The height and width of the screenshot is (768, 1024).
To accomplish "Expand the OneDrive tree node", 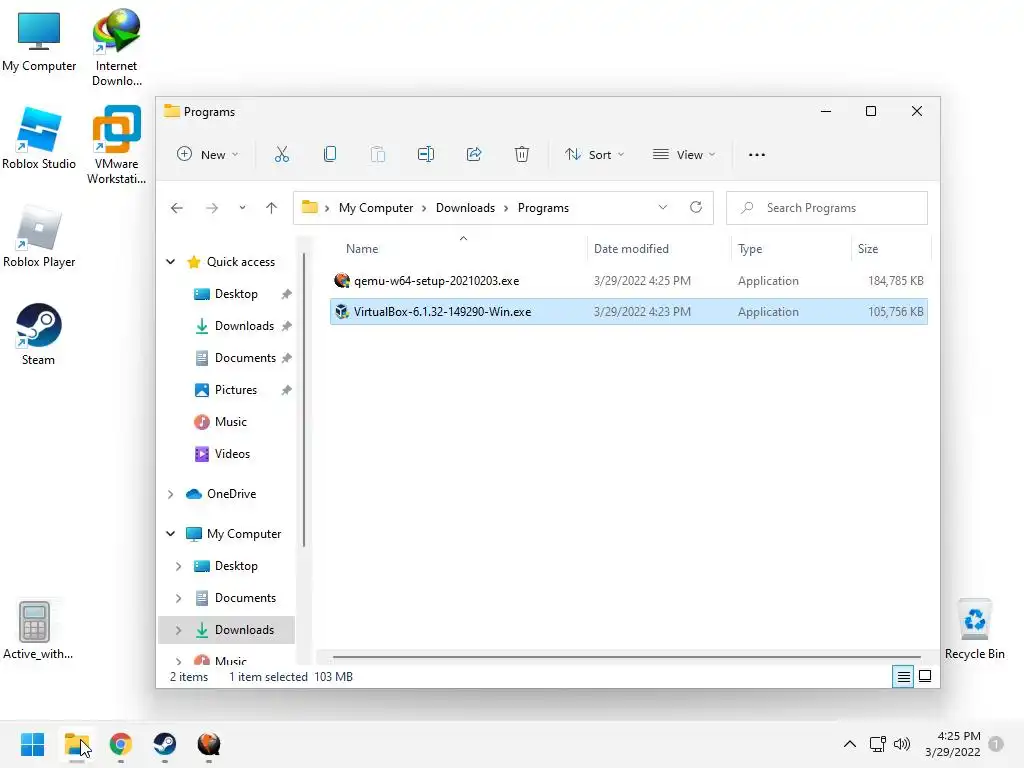I will click(x=170, y=494).
